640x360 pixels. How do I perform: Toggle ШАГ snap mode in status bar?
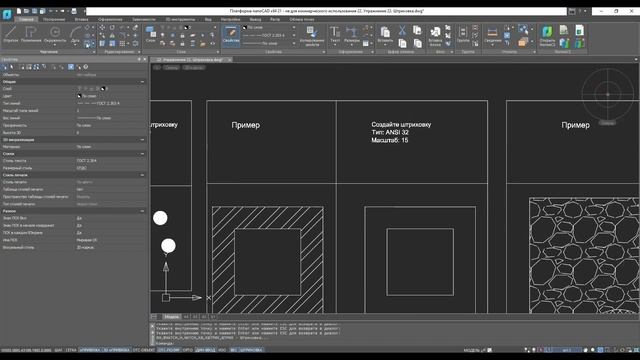click(58, 350)
